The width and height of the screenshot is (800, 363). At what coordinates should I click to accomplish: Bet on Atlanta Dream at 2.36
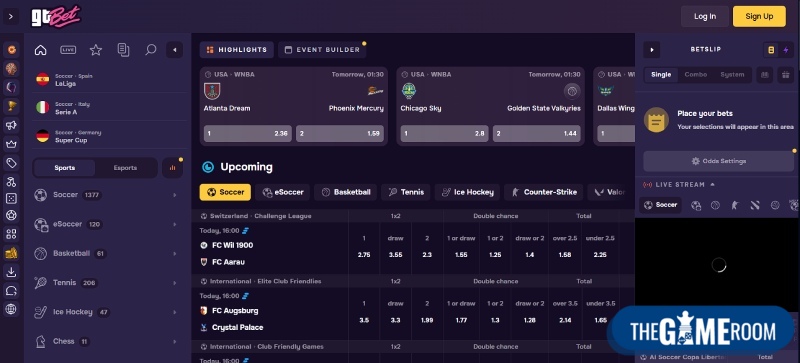tap(247, 134)
